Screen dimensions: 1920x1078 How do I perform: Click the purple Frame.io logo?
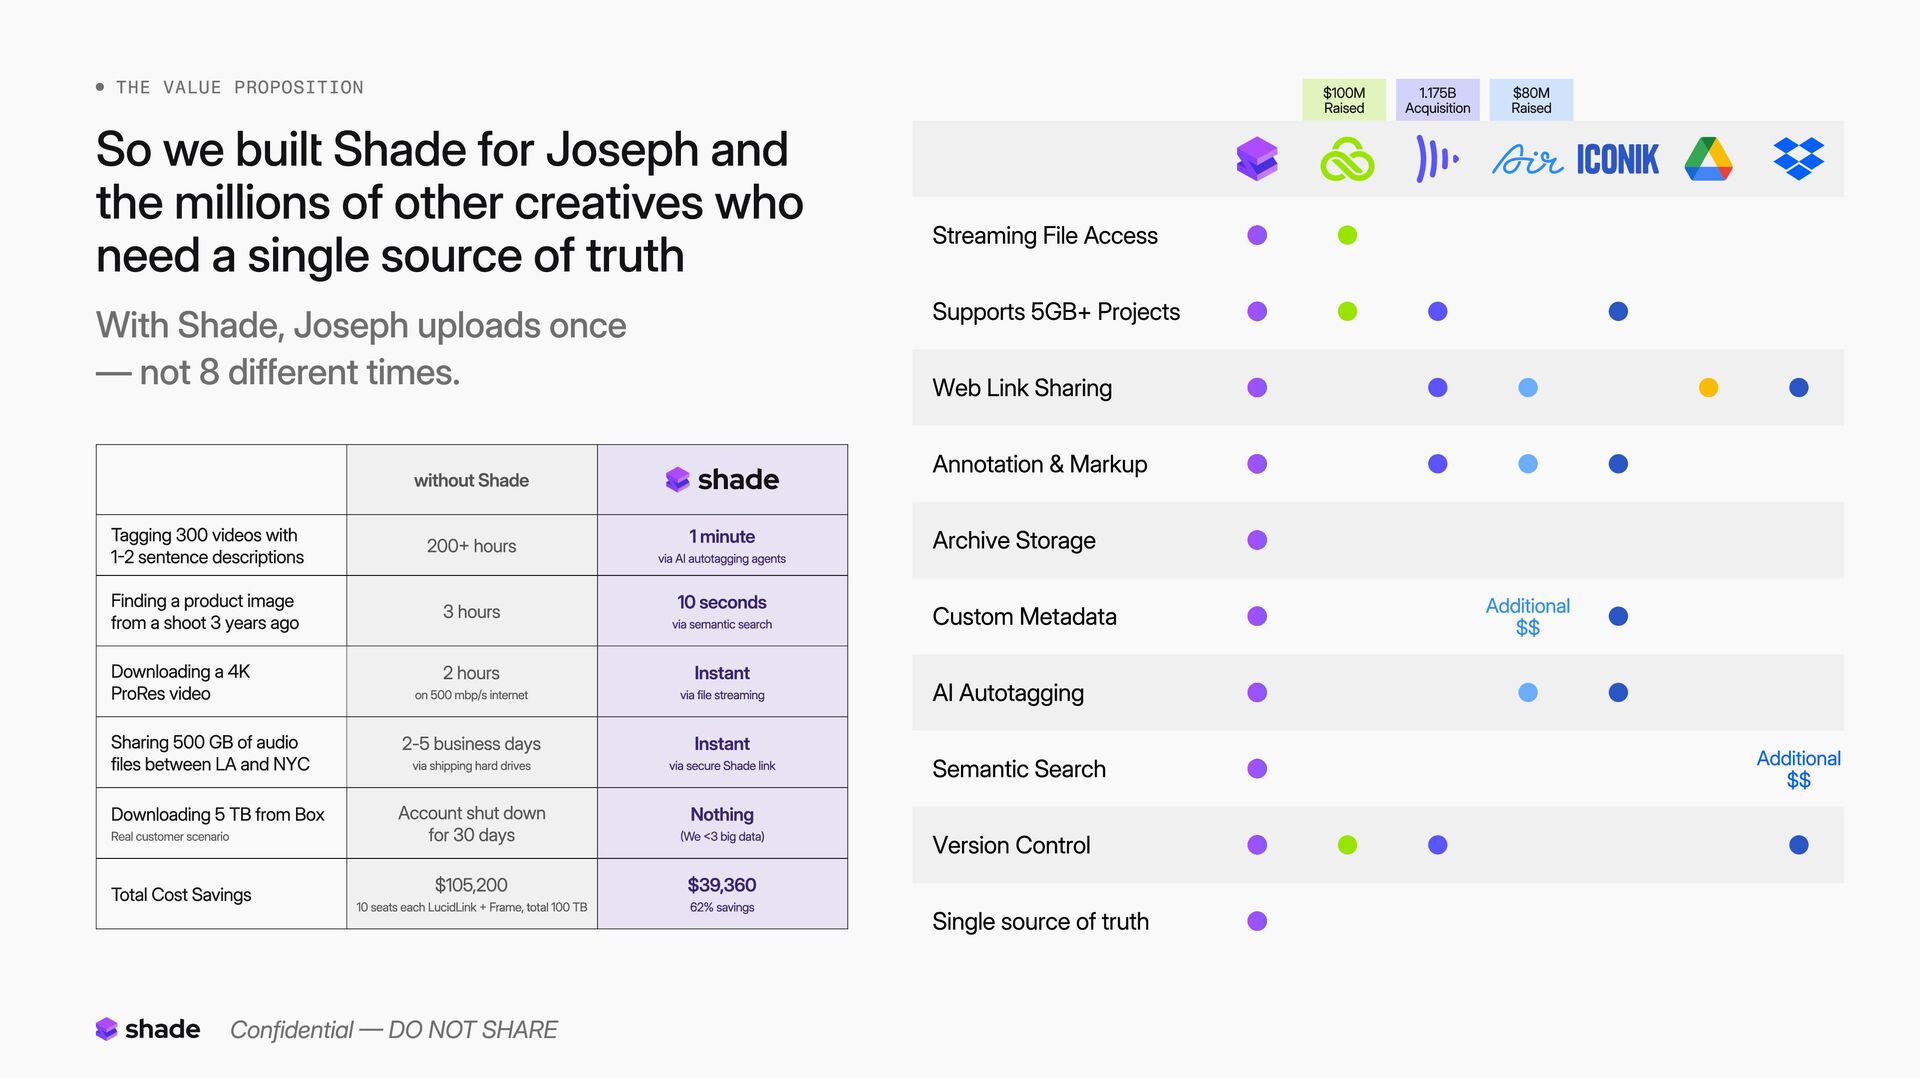coord(1437,159)
